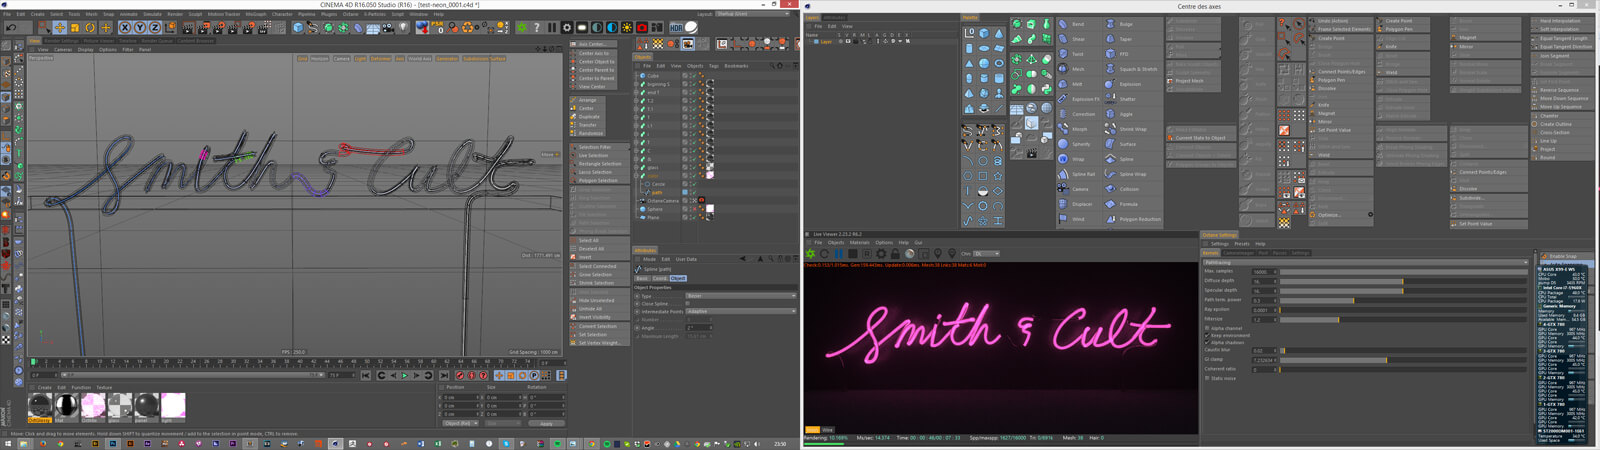Add the Displacer deformer from the palette
The width and height of the screenshot is (1600, 450).
[x=1078, y=204]
